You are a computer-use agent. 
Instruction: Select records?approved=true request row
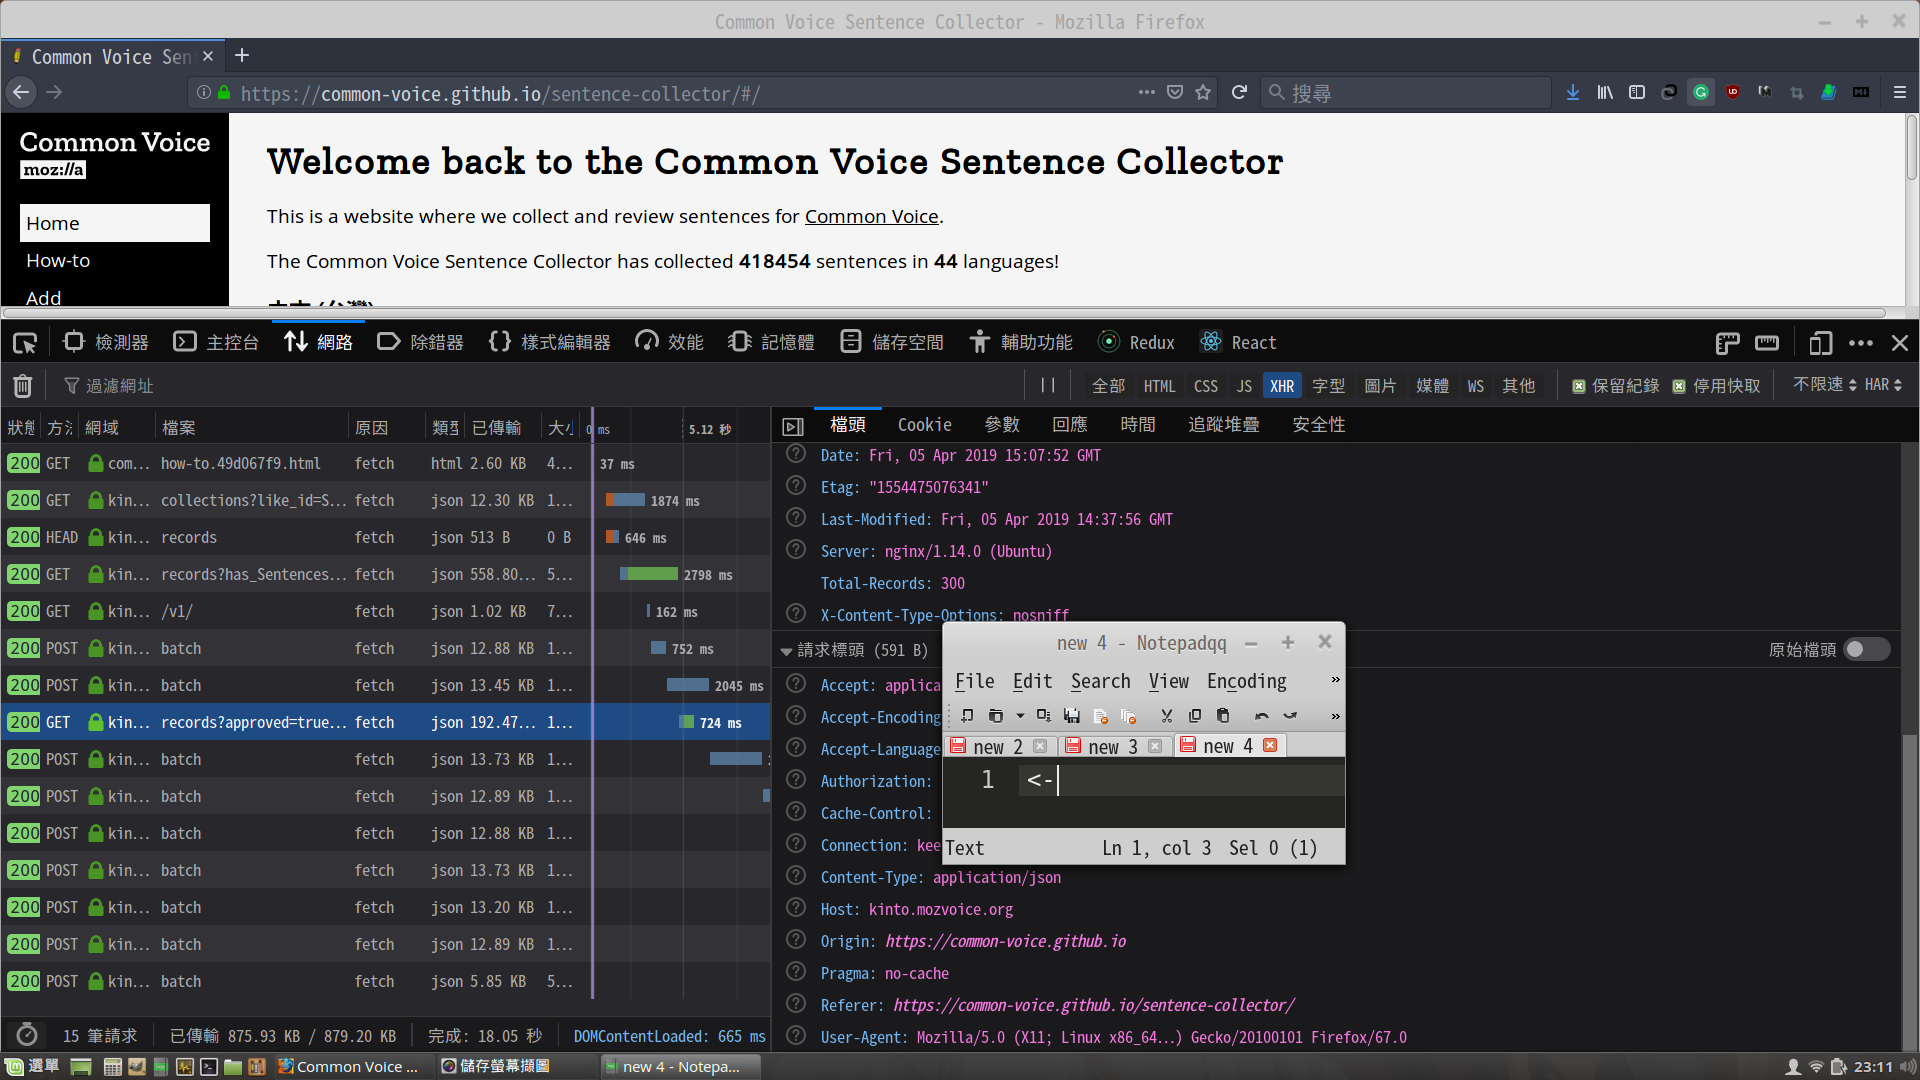point(386,722)
